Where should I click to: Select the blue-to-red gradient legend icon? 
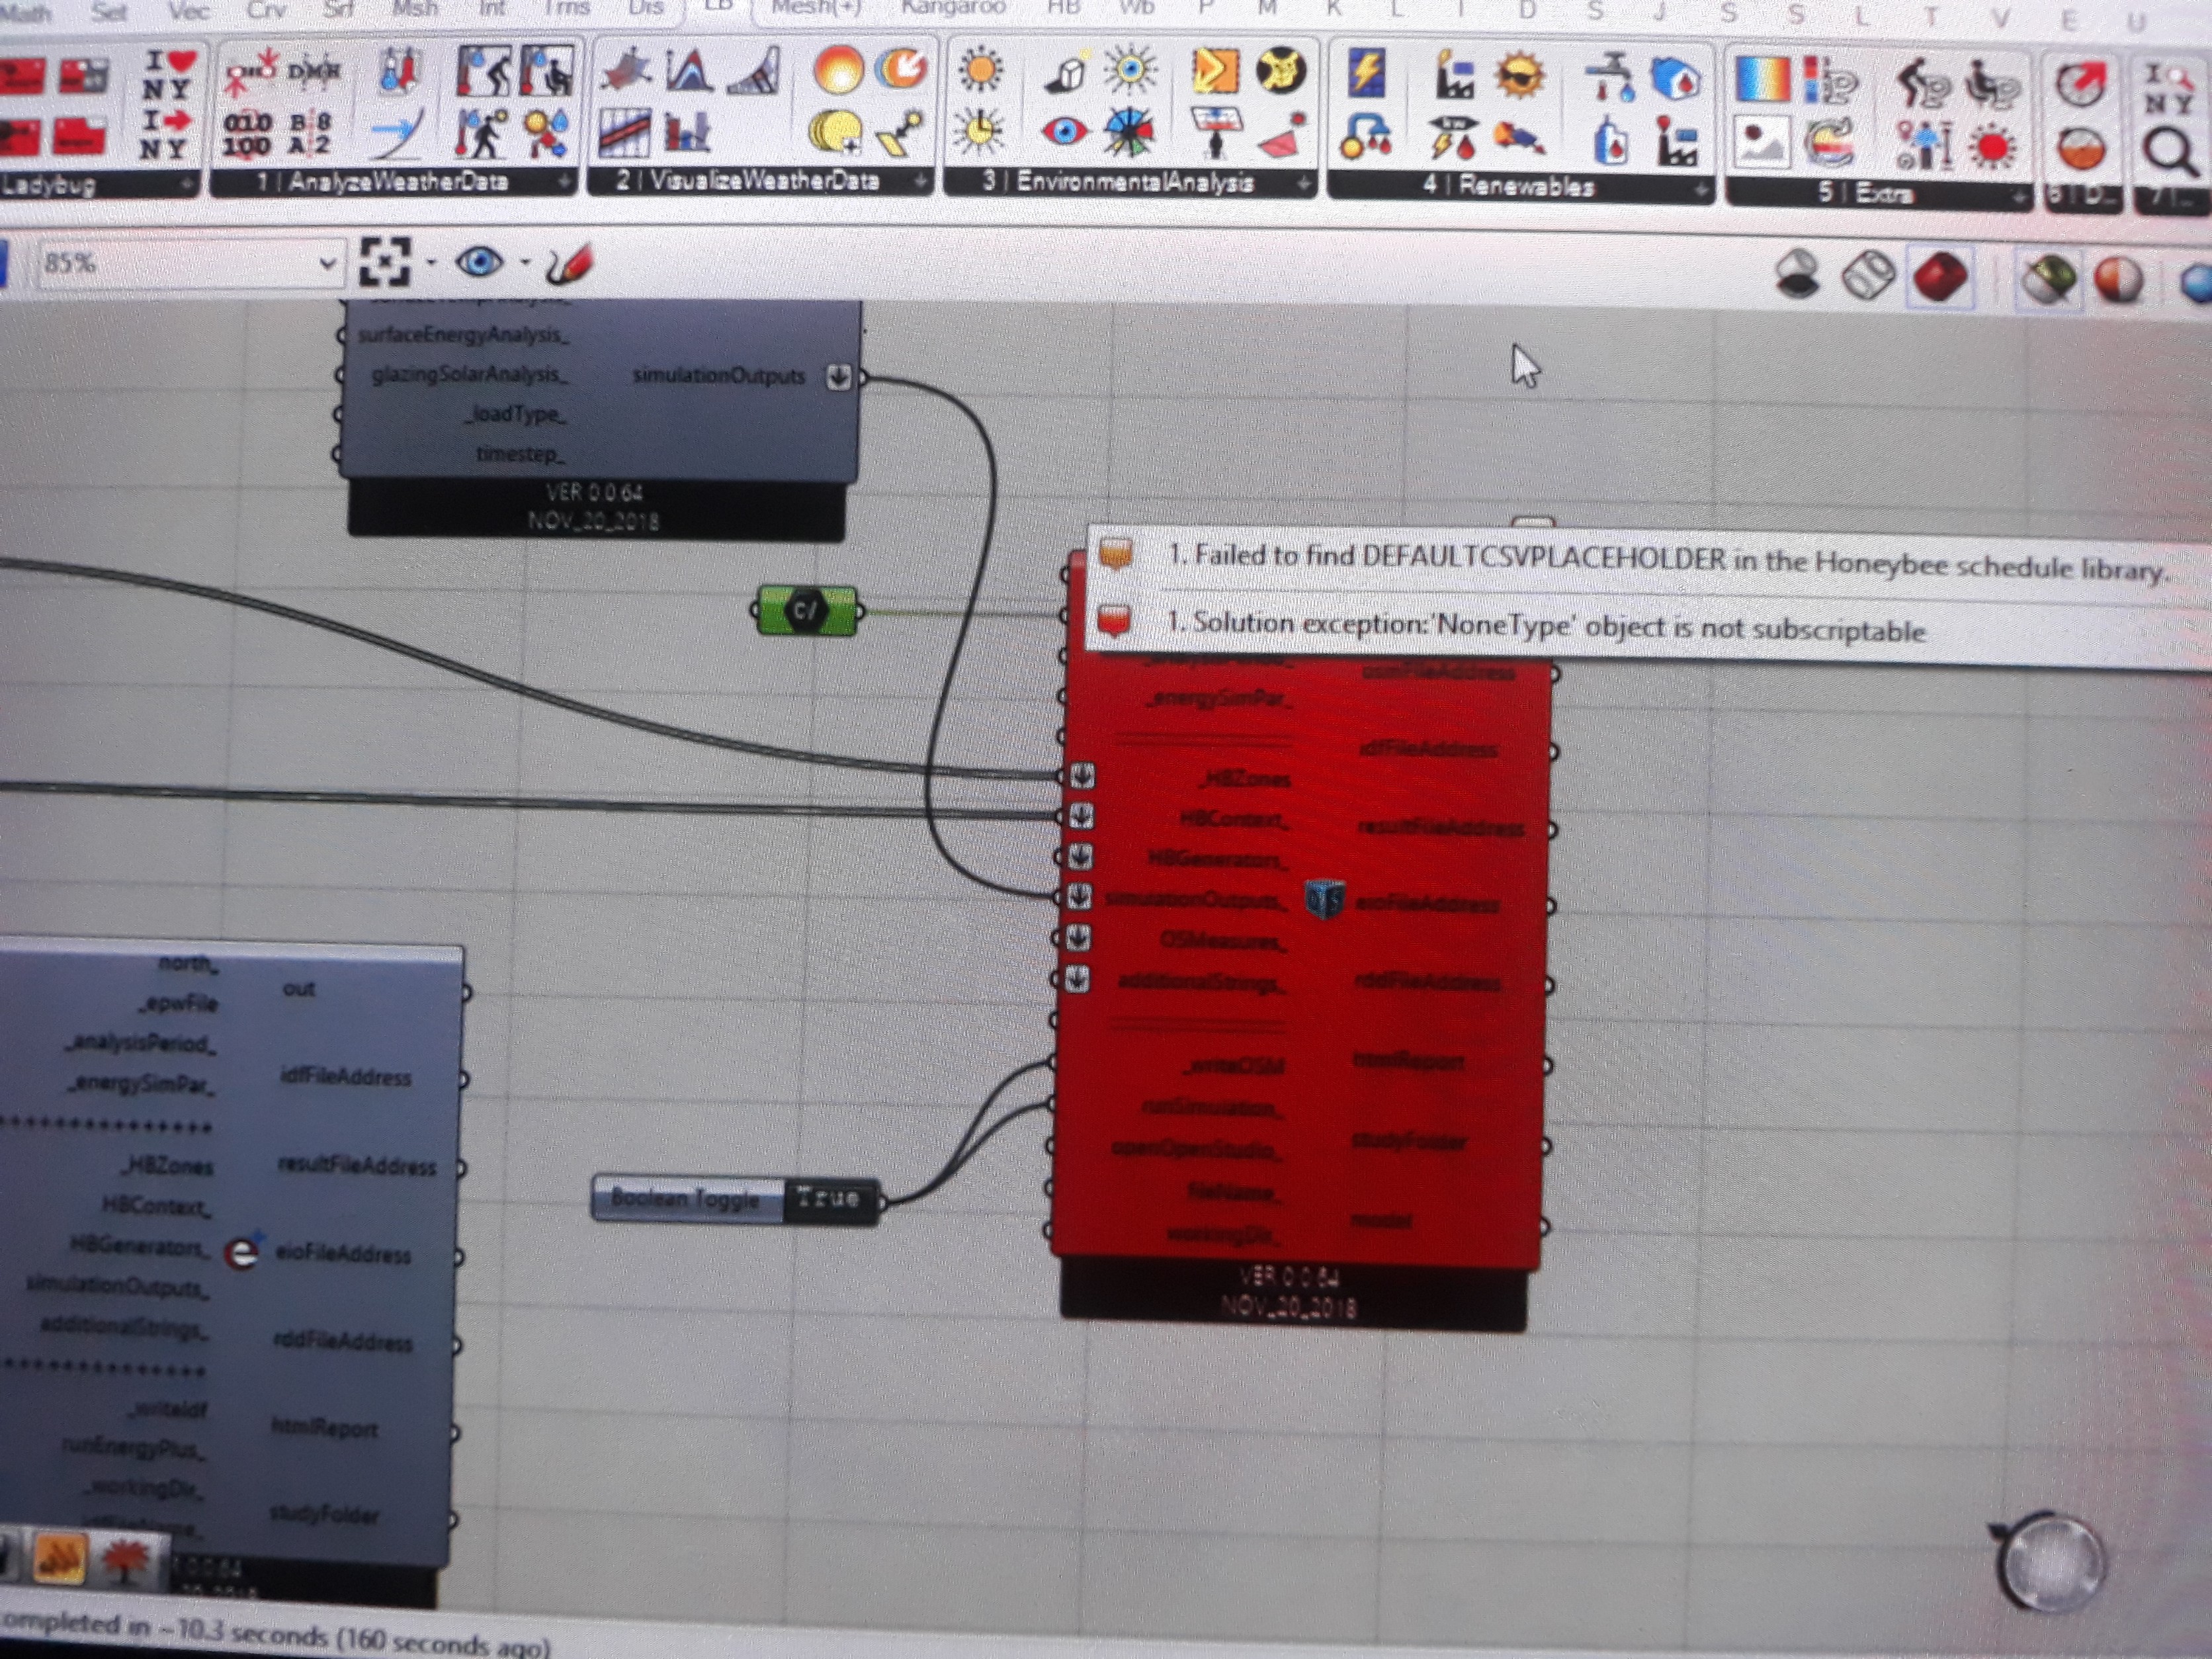(x=1762, y=79)
